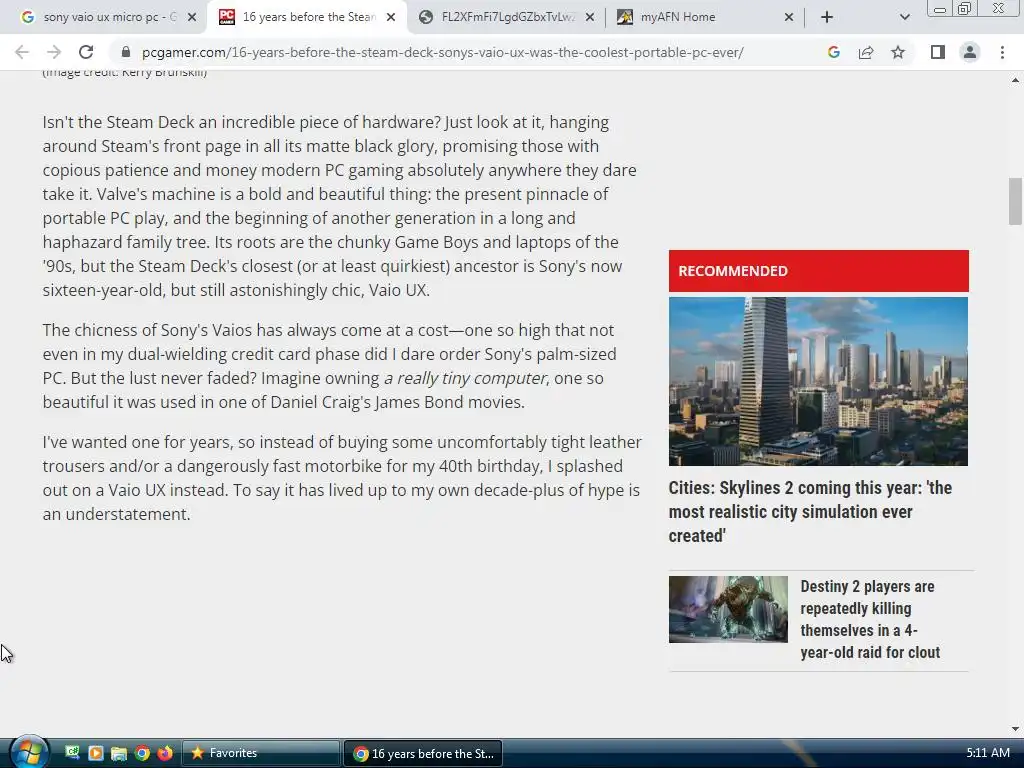
Task: Click the 5:11 AM taskbar clock
Action: [x=988, y=752]
